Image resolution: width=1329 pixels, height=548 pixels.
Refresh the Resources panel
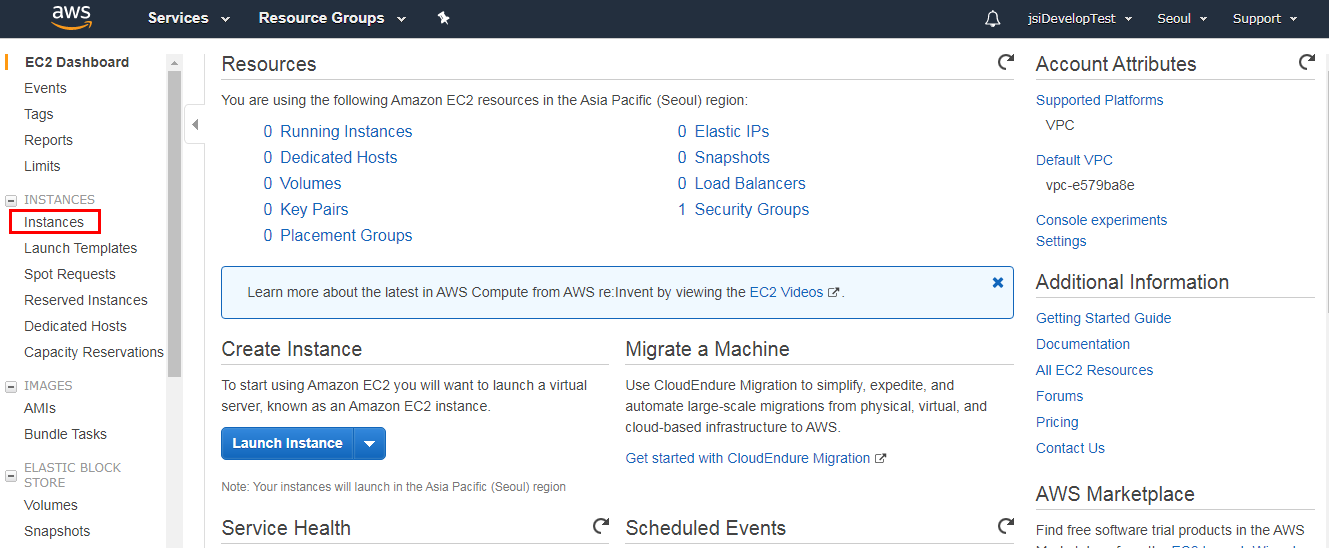click(1005, 63)
